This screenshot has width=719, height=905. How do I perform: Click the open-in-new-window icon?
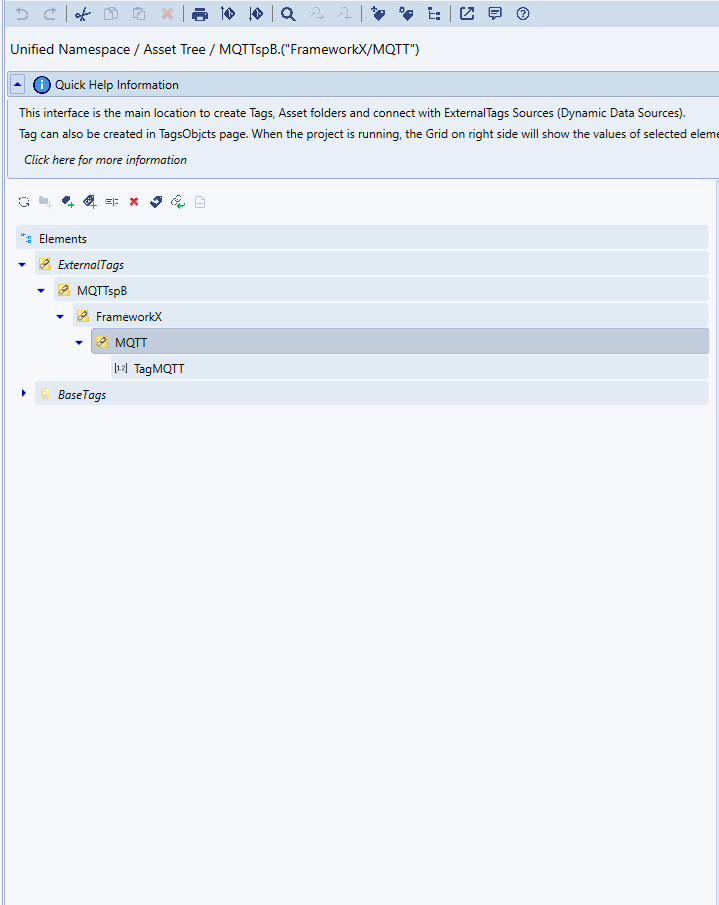coord(467,14)
